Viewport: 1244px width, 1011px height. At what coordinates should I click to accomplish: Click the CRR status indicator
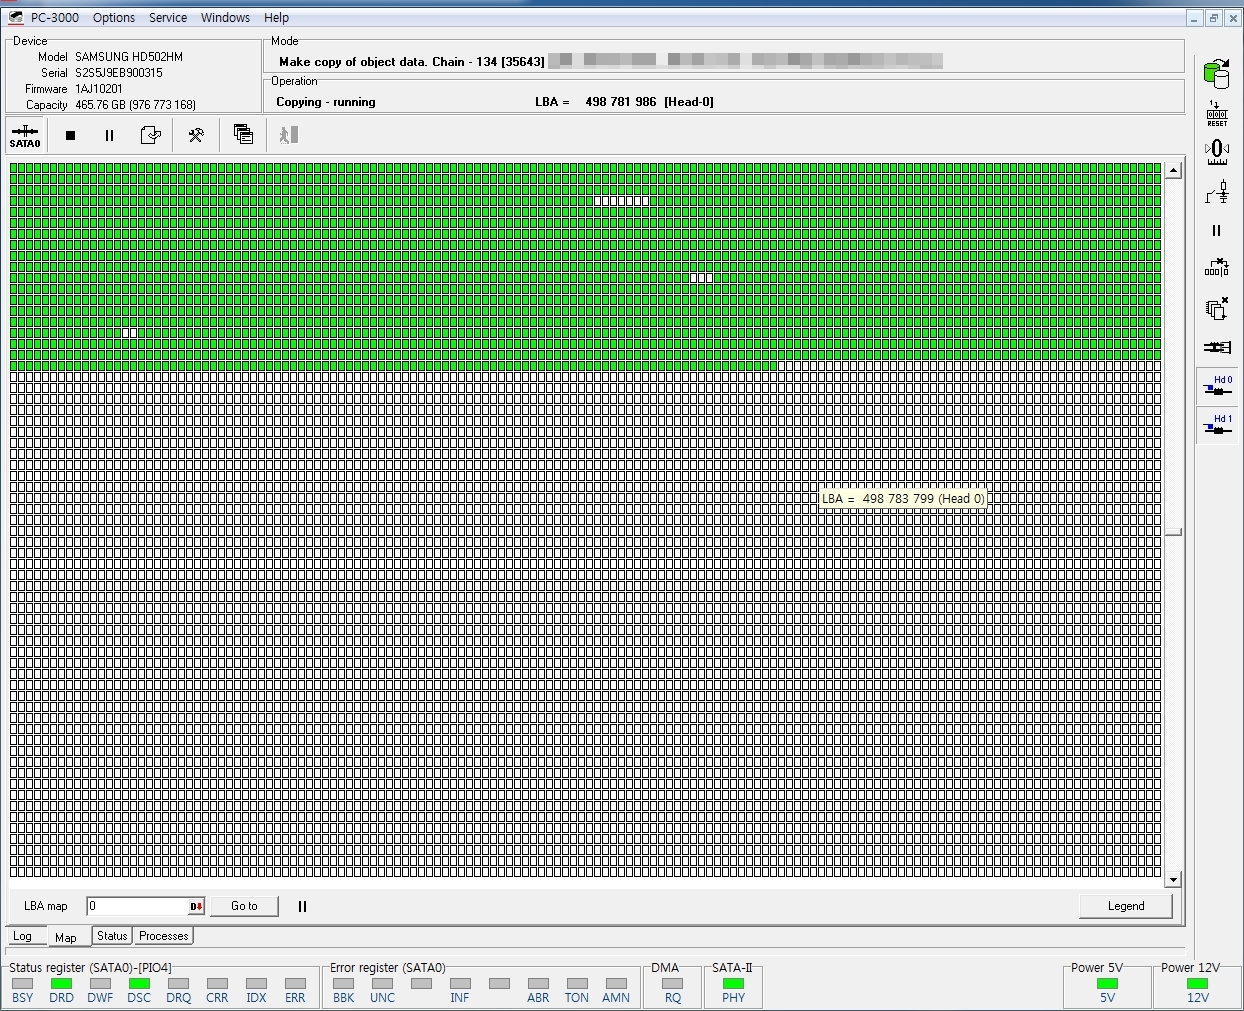[217, 984]
